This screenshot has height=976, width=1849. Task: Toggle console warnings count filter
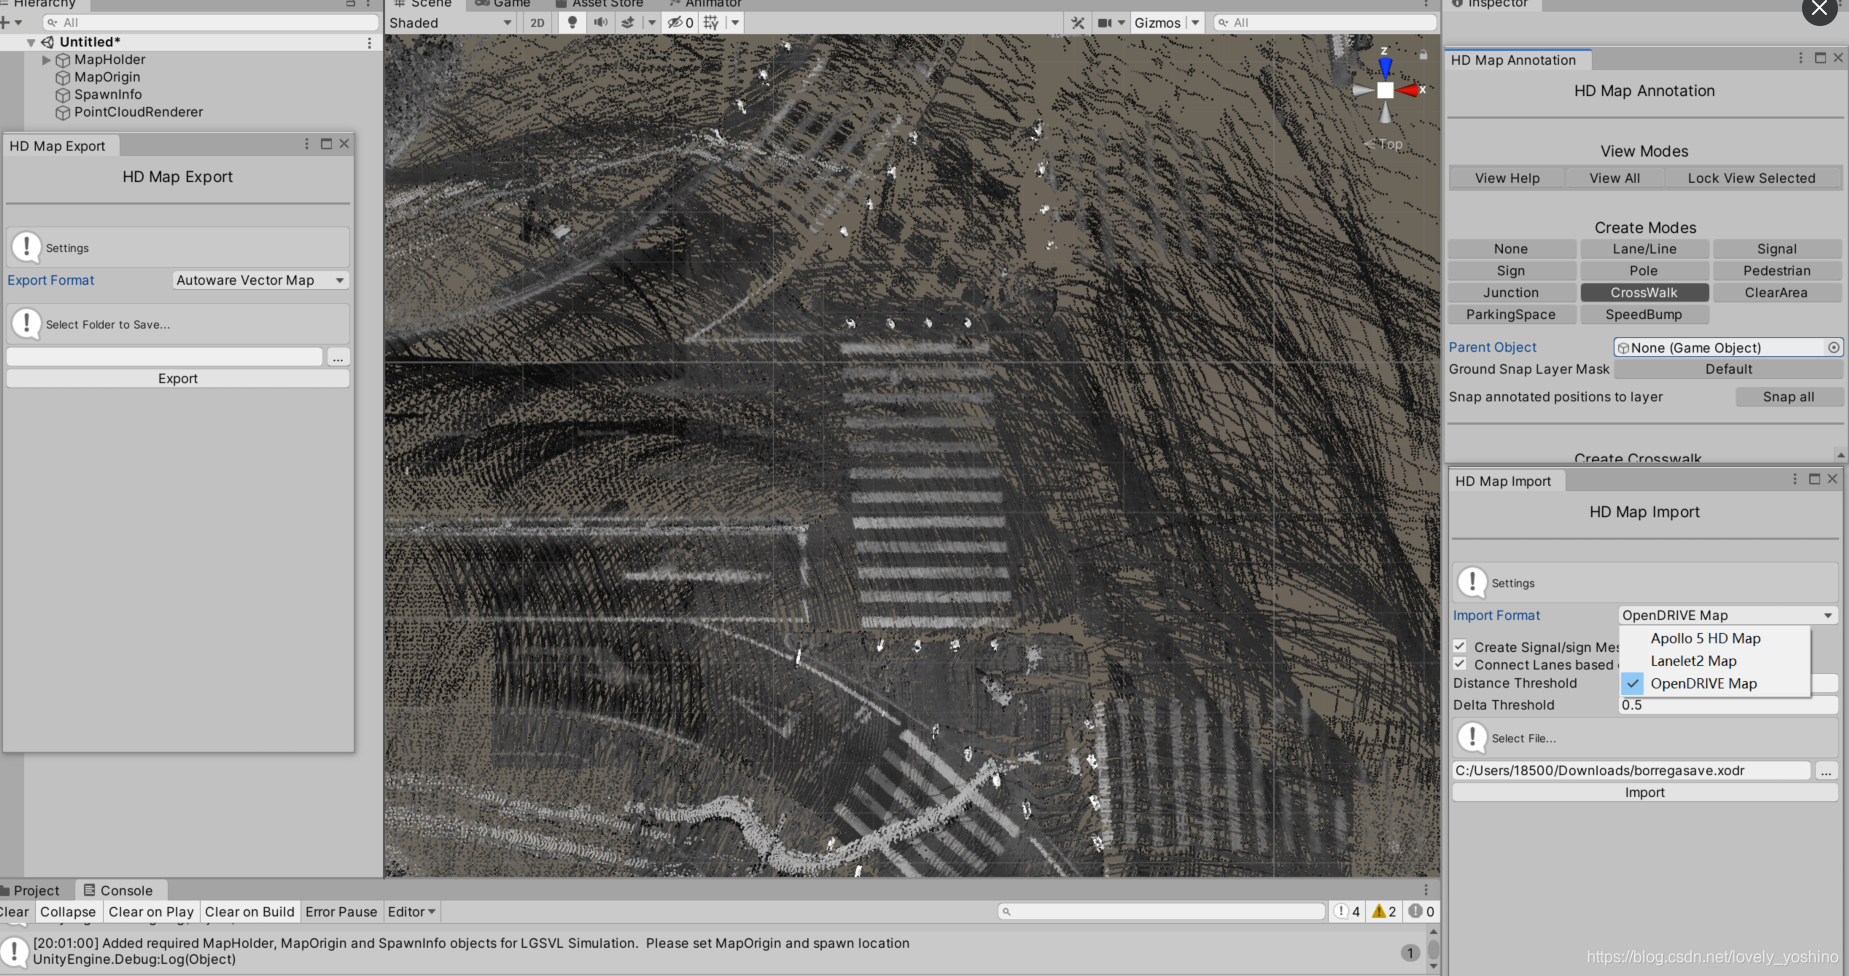1384,911
